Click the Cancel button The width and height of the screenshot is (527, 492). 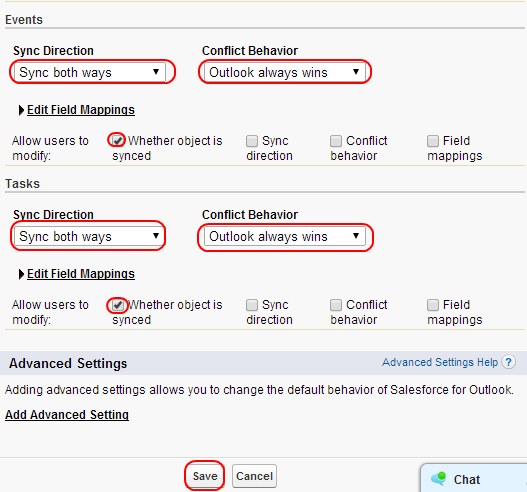(x=254, y=476)
